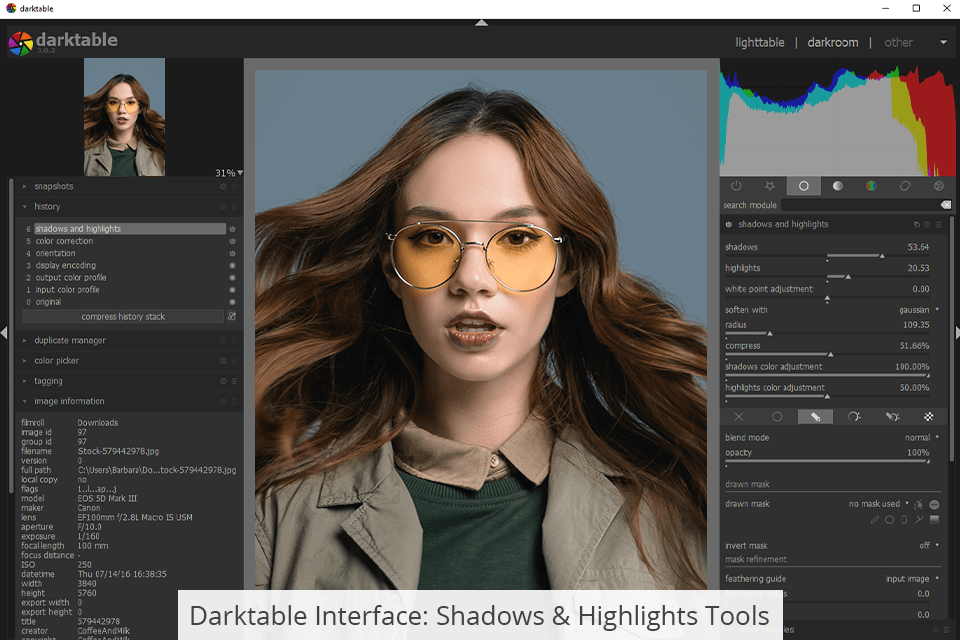Viewport: 960px width, 640px height.
Task: Switch to the other view
Action: 898,42
